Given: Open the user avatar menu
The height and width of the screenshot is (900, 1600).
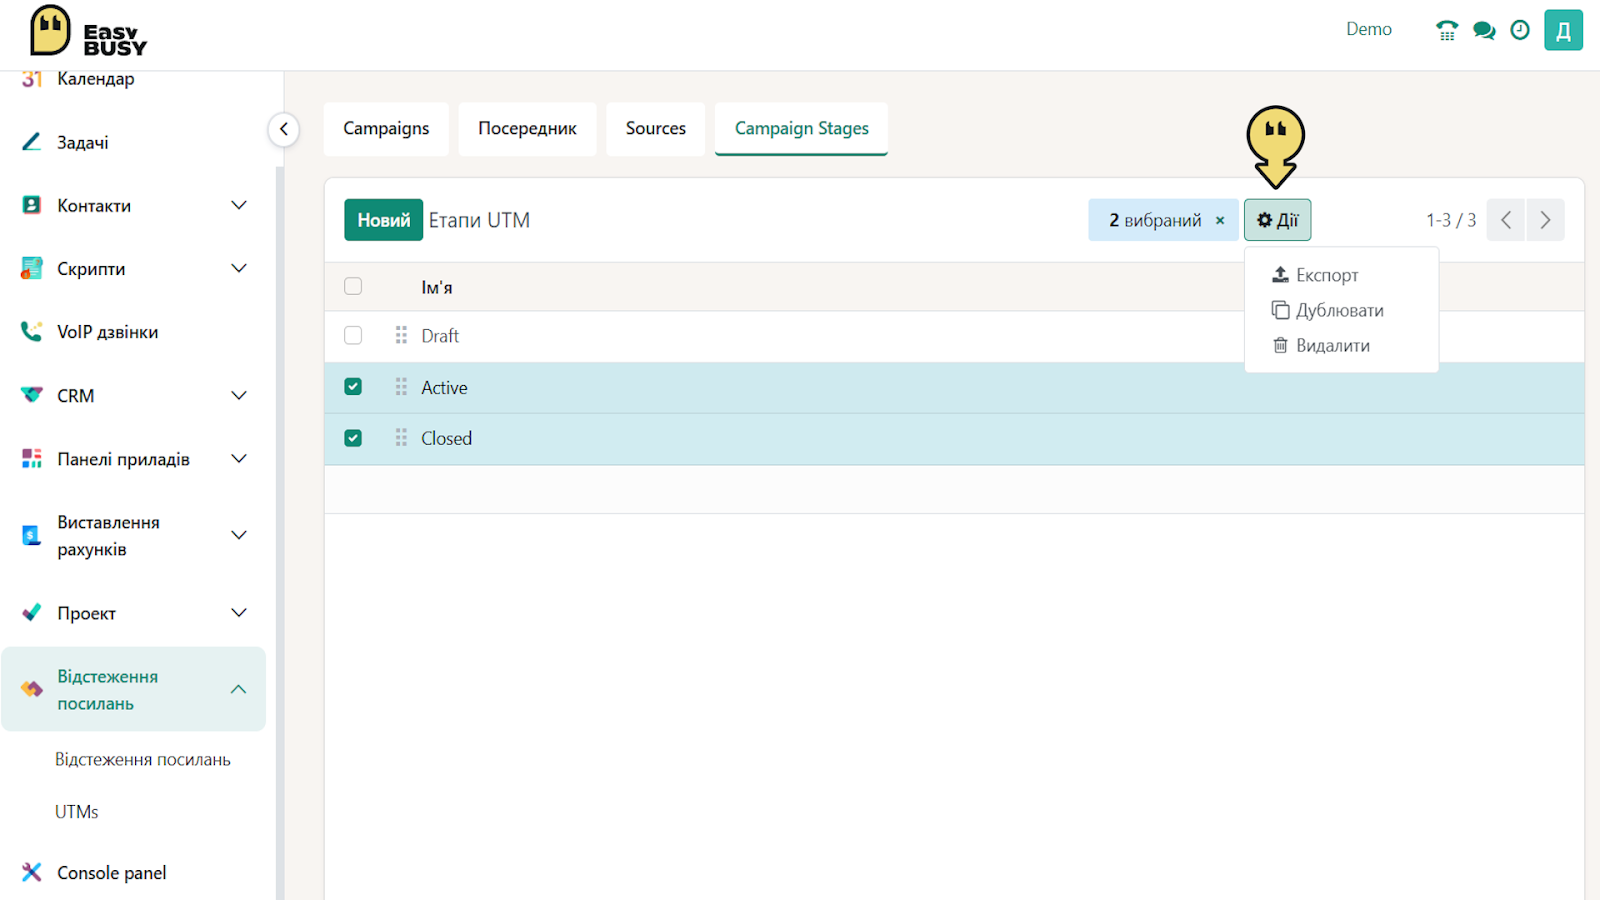Looking at the screenshot, I should 1563,30.
